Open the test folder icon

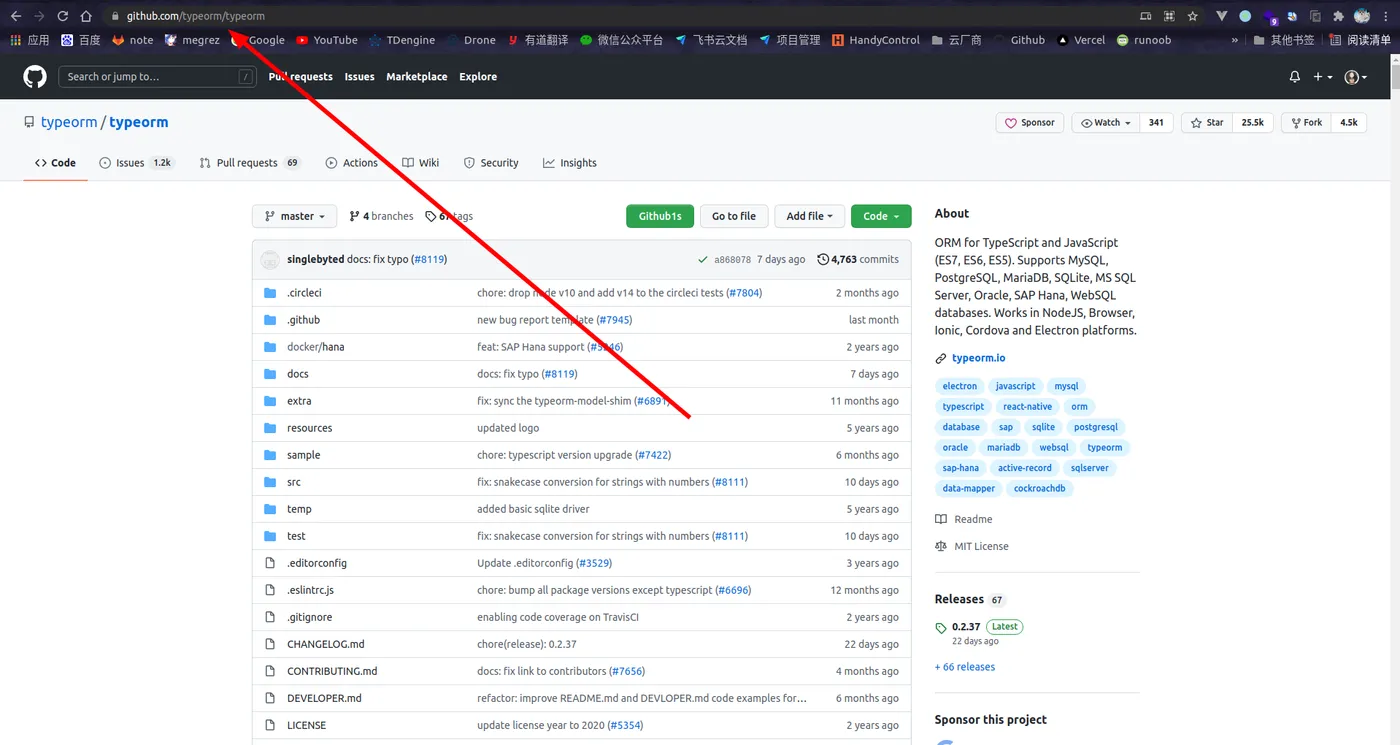(x=270, y=536)
